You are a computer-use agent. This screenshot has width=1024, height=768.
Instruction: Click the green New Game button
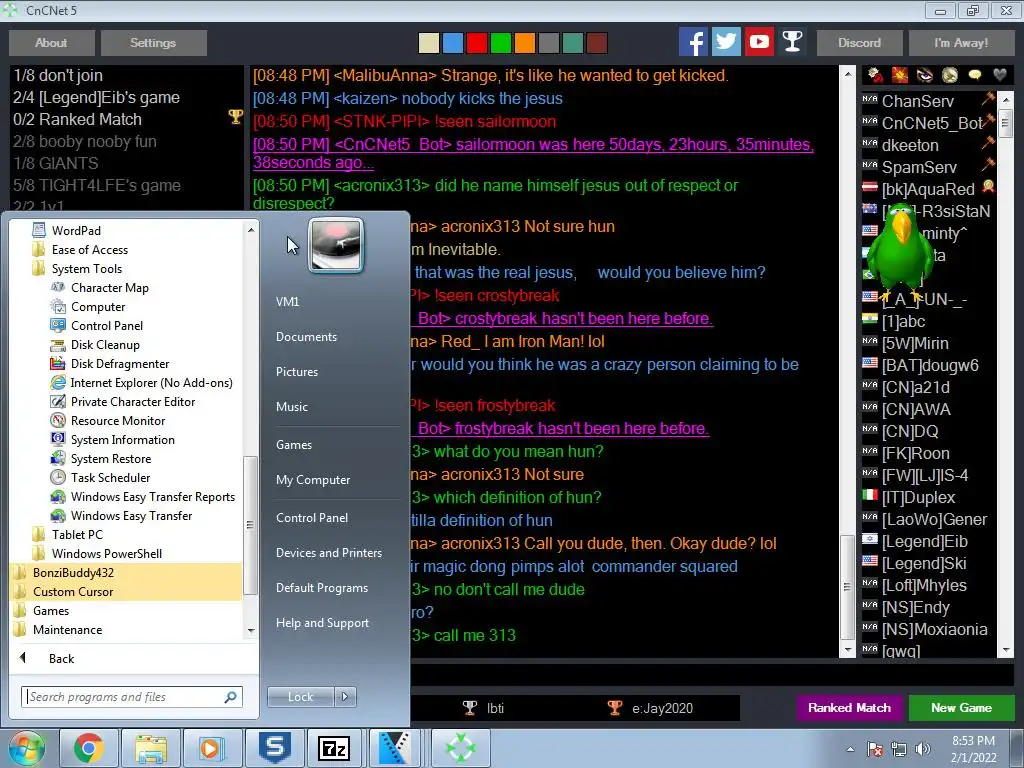(961, 708)
